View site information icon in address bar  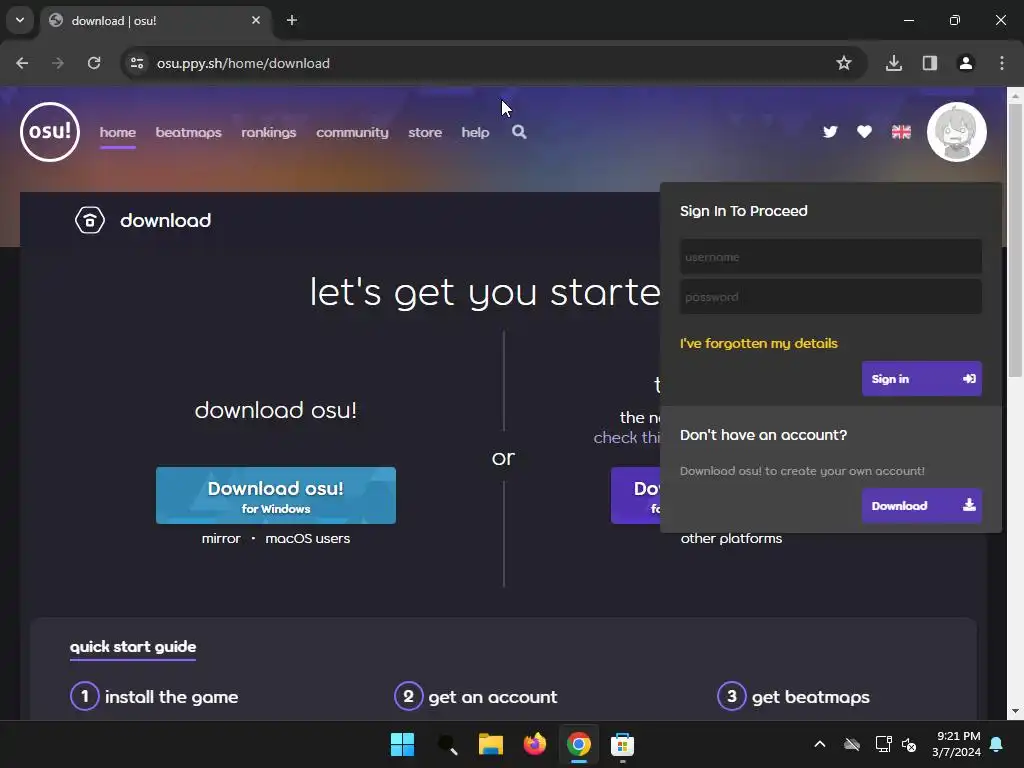(x=137, y=63)
